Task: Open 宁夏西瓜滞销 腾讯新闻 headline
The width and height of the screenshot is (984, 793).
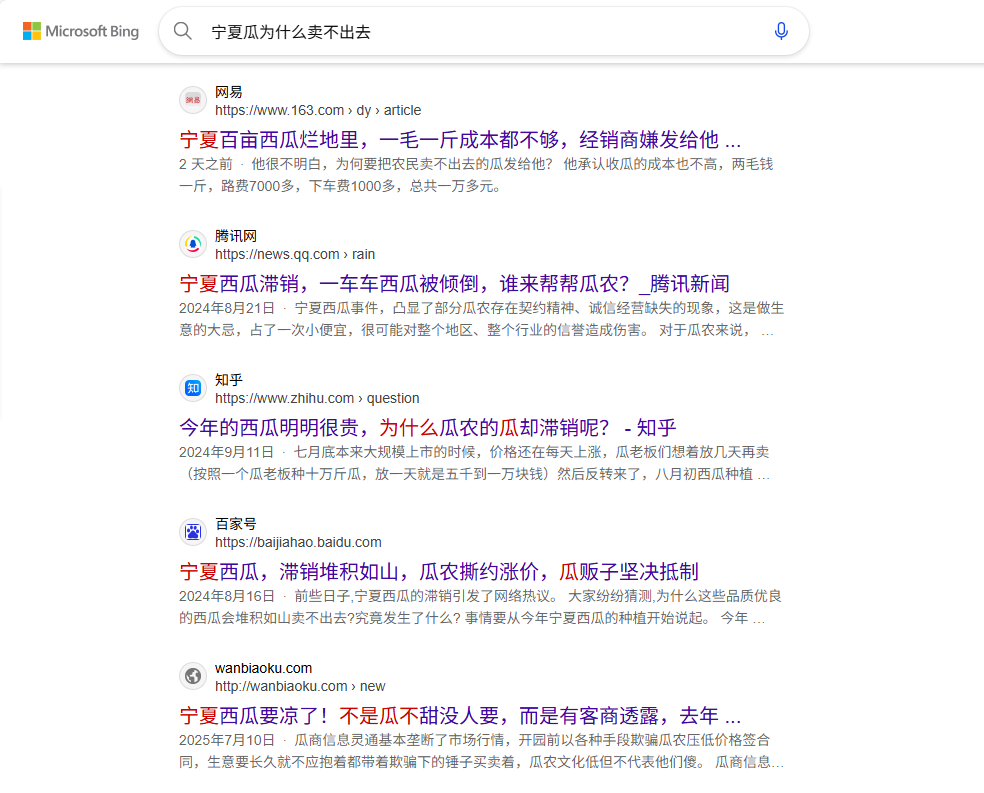Action: (x=454, y=284)
